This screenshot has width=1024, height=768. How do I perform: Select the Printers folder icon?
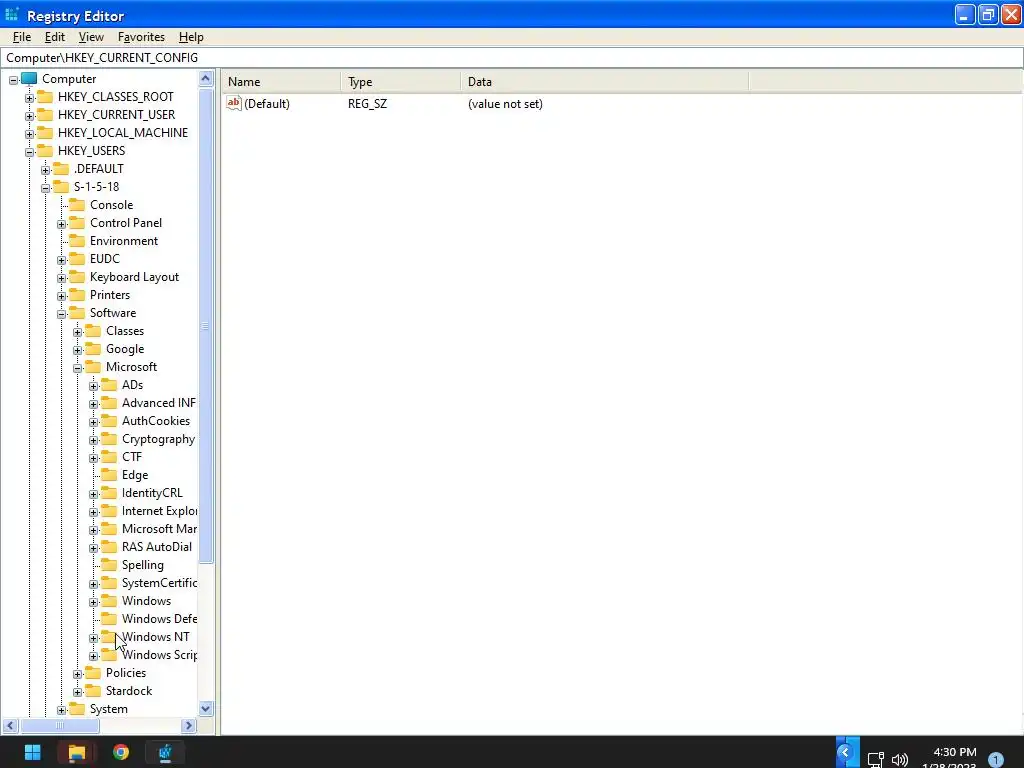77,295
